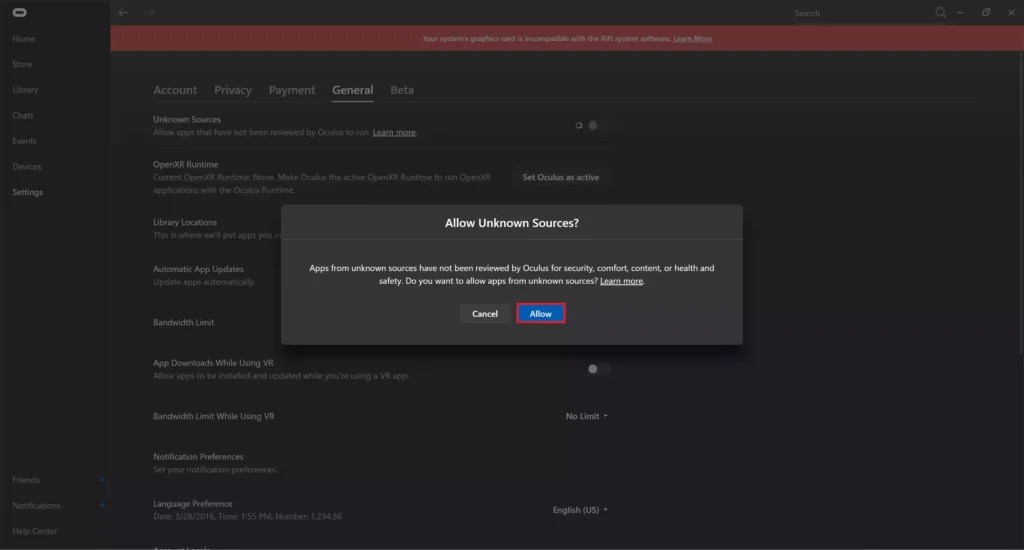Open Library in the sidebar
The height and width of the screenshot is (550, 1024).
(x=25, y=89)
